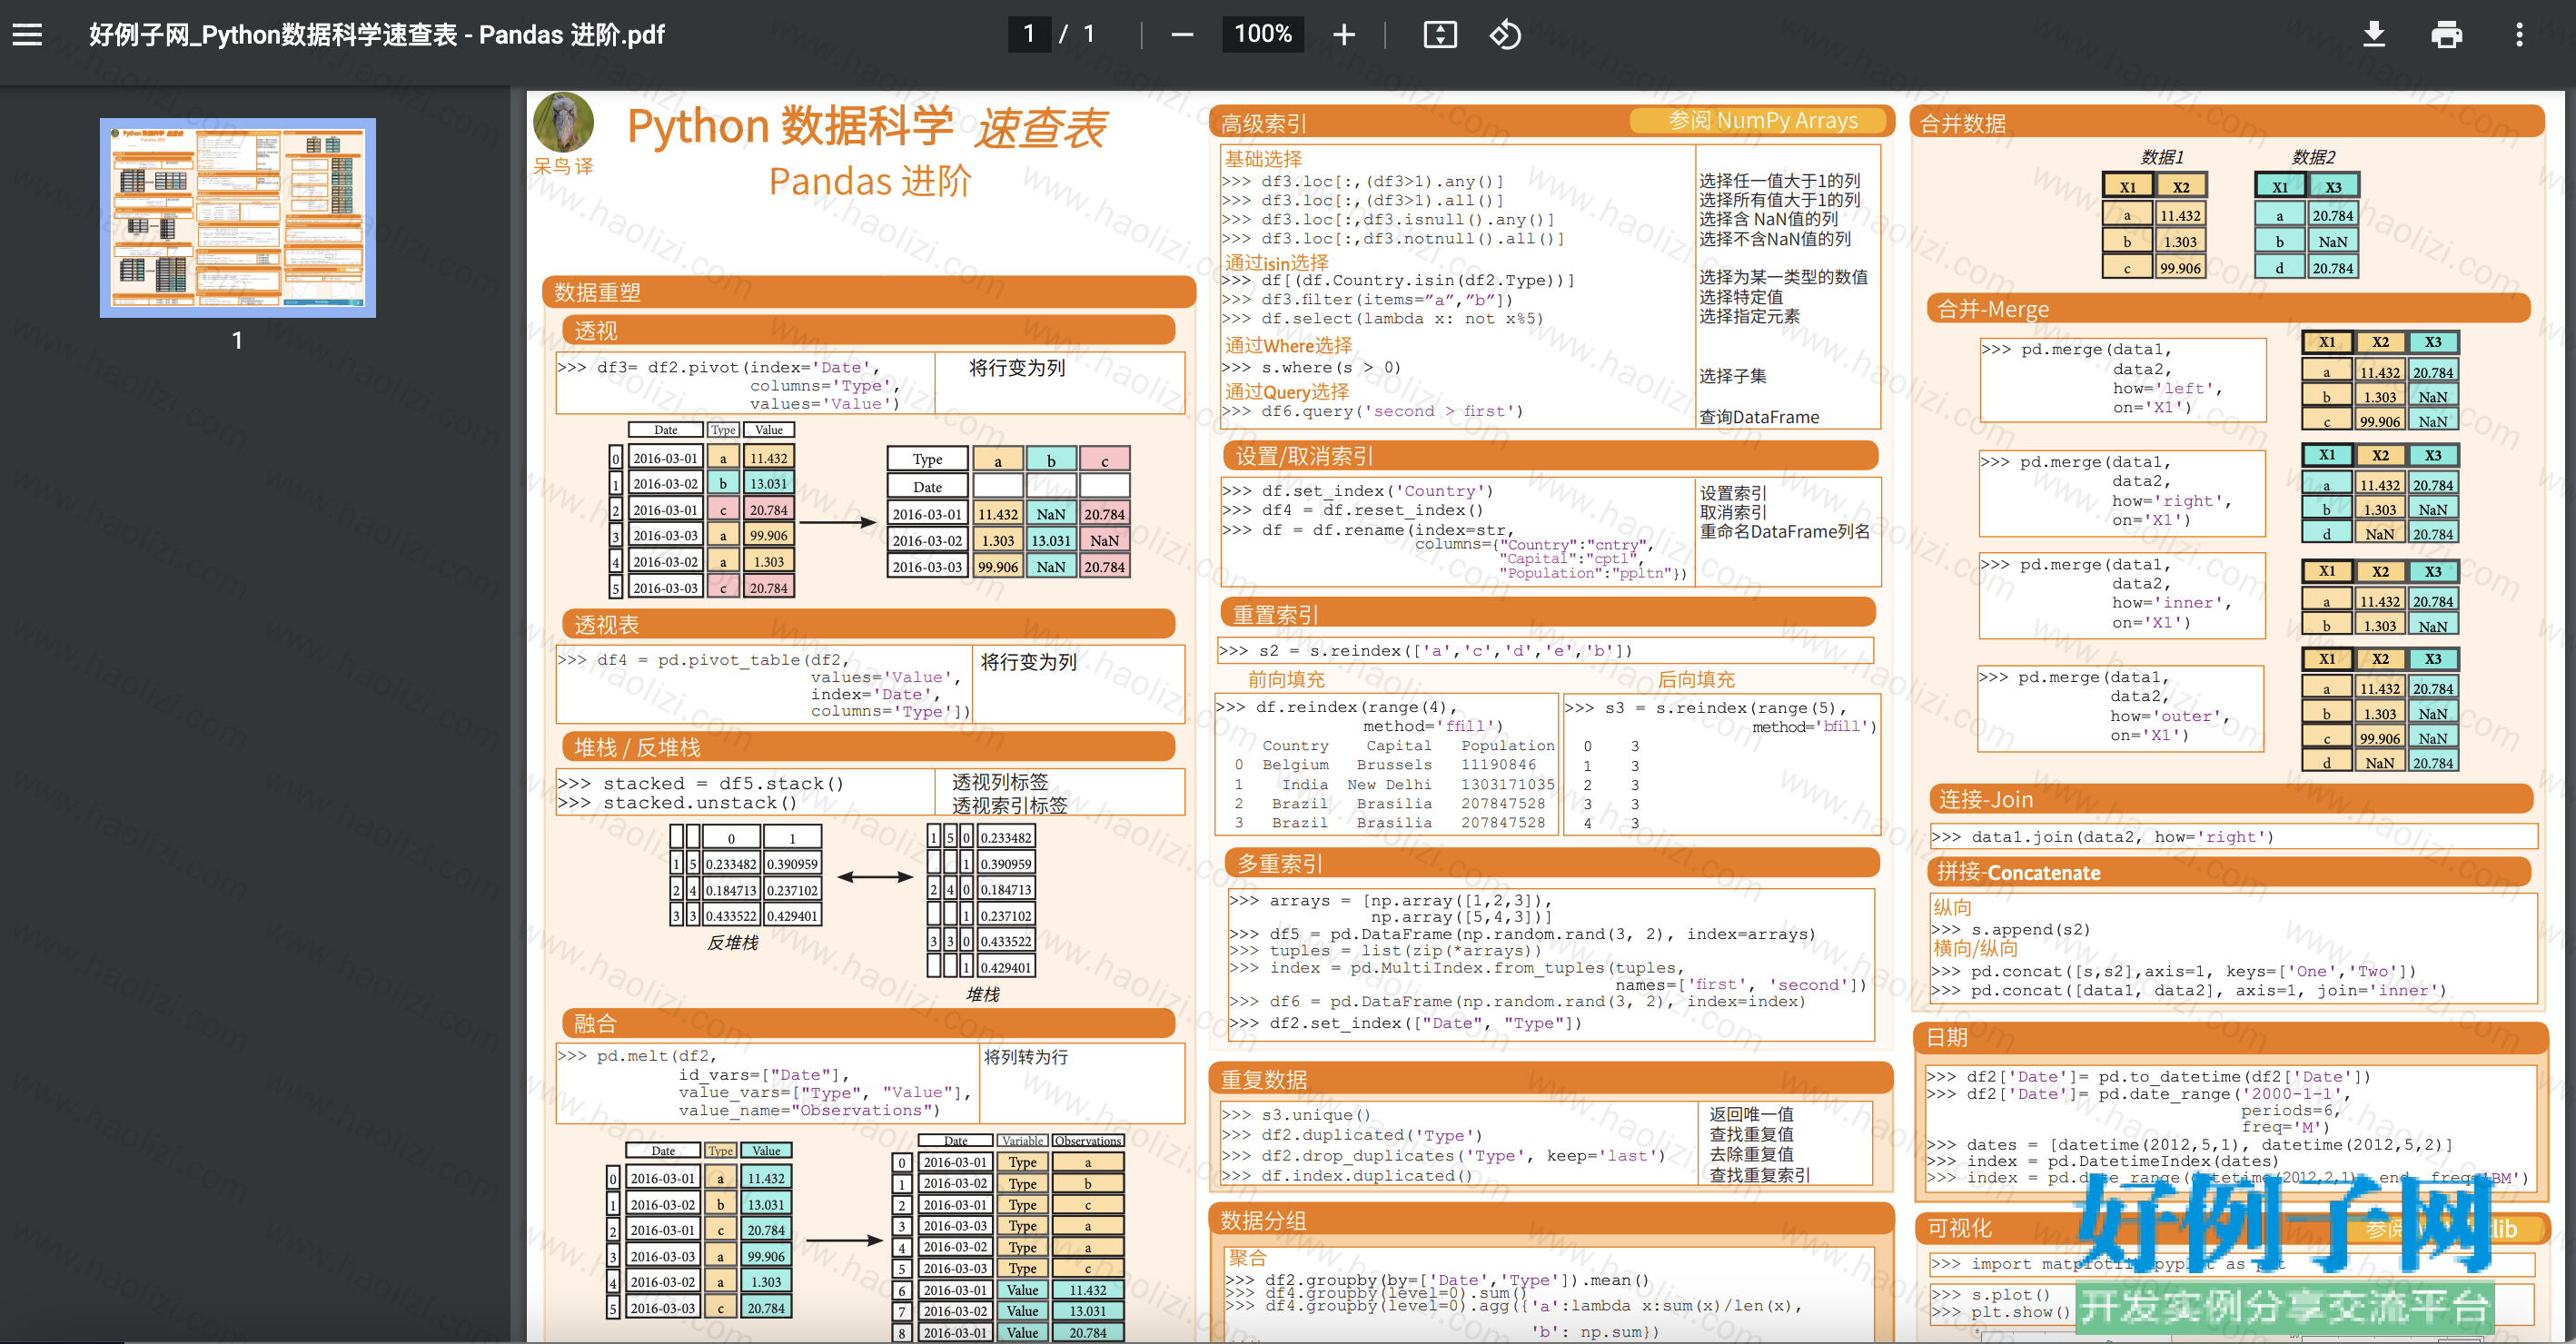
Task: Click the PDF file title text
Action: (x=377, y=35)
